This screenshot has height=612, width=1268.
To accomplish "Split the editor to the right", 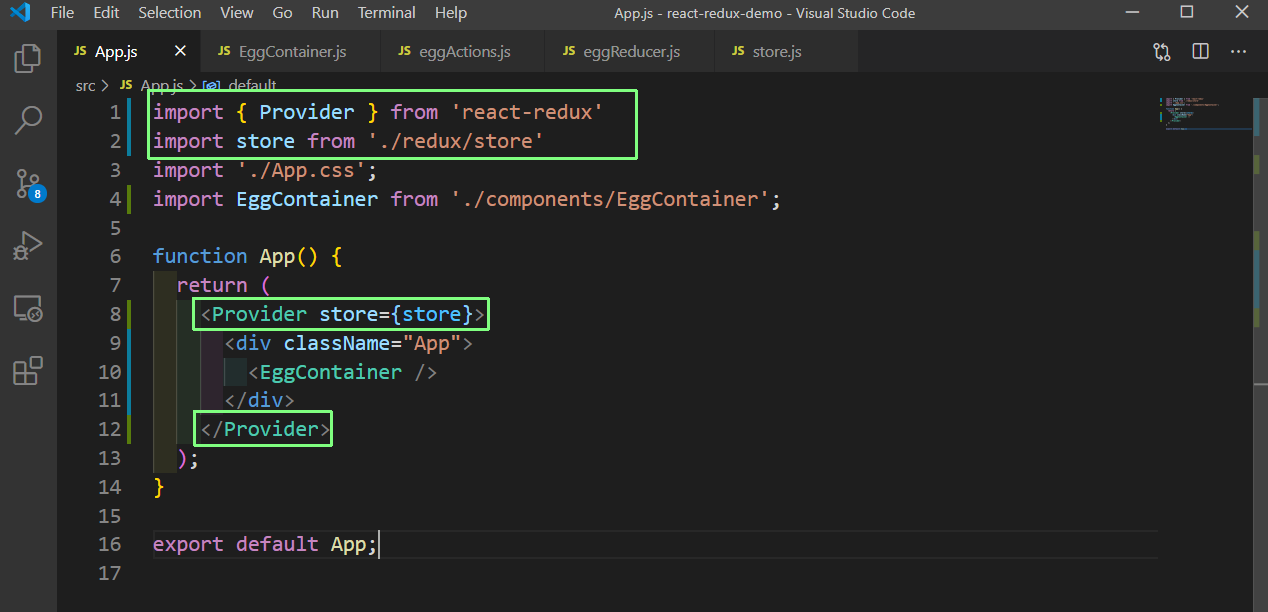I will click(1201, 51).
